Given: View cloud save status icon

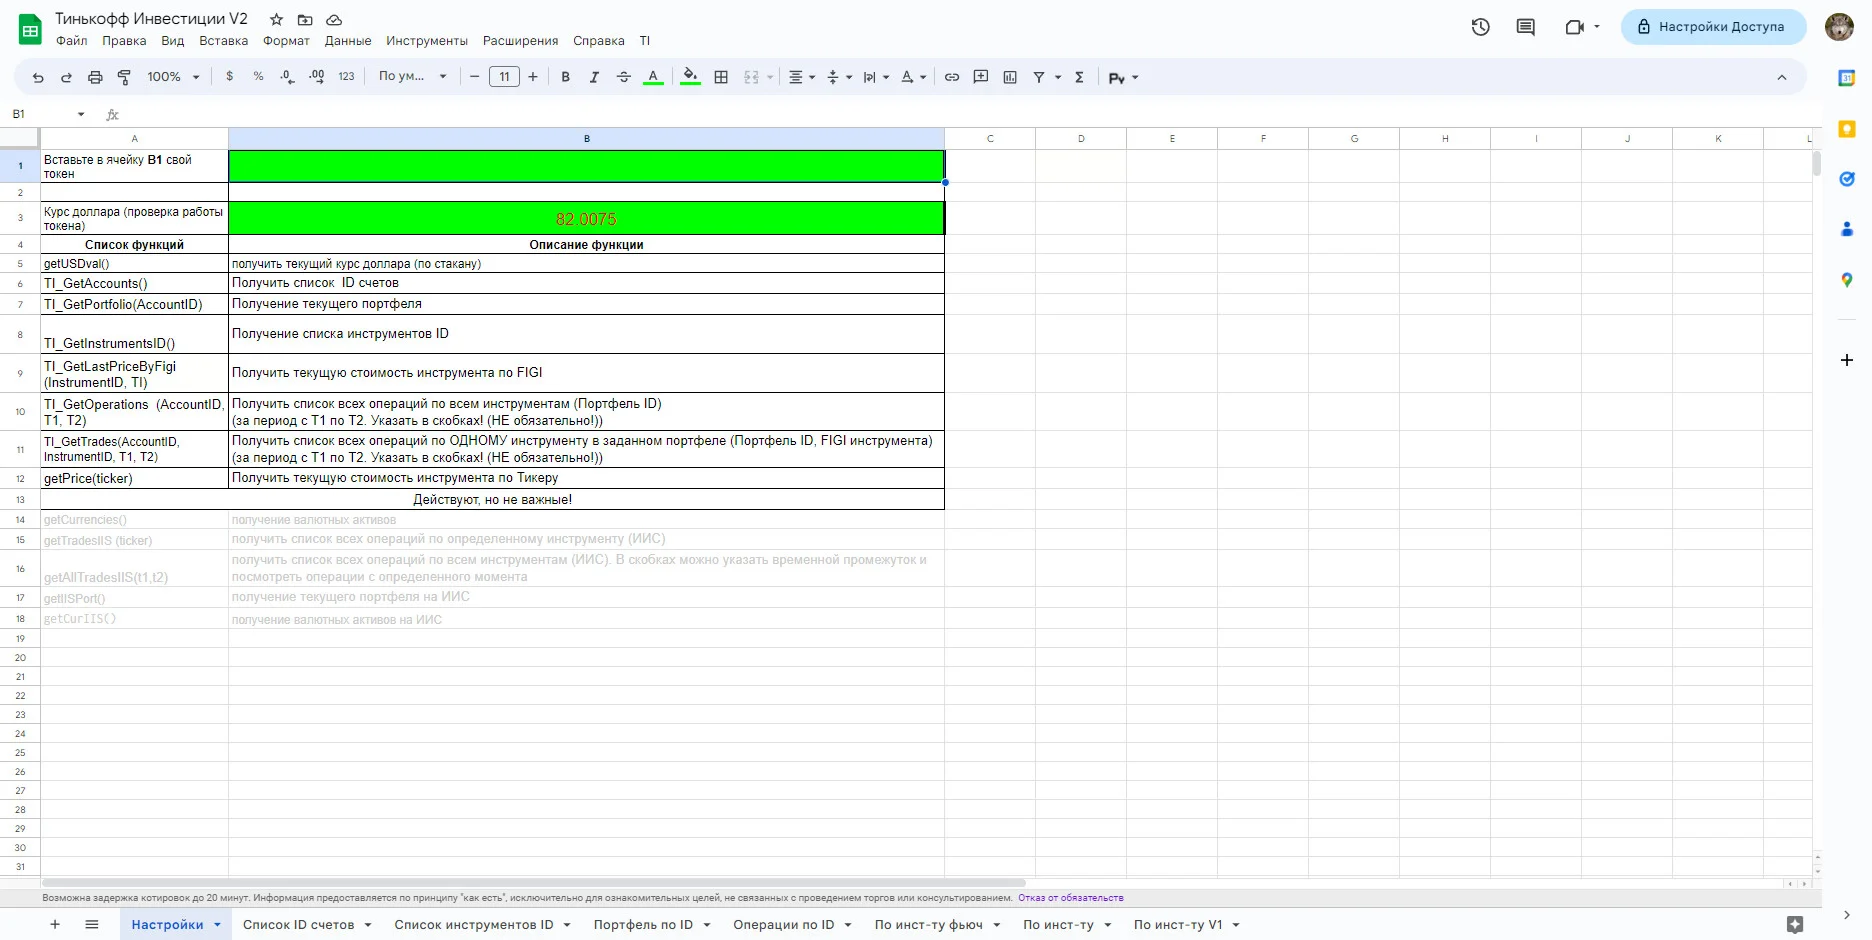Looking at the screenshot, I should click(x=334, y=20).
